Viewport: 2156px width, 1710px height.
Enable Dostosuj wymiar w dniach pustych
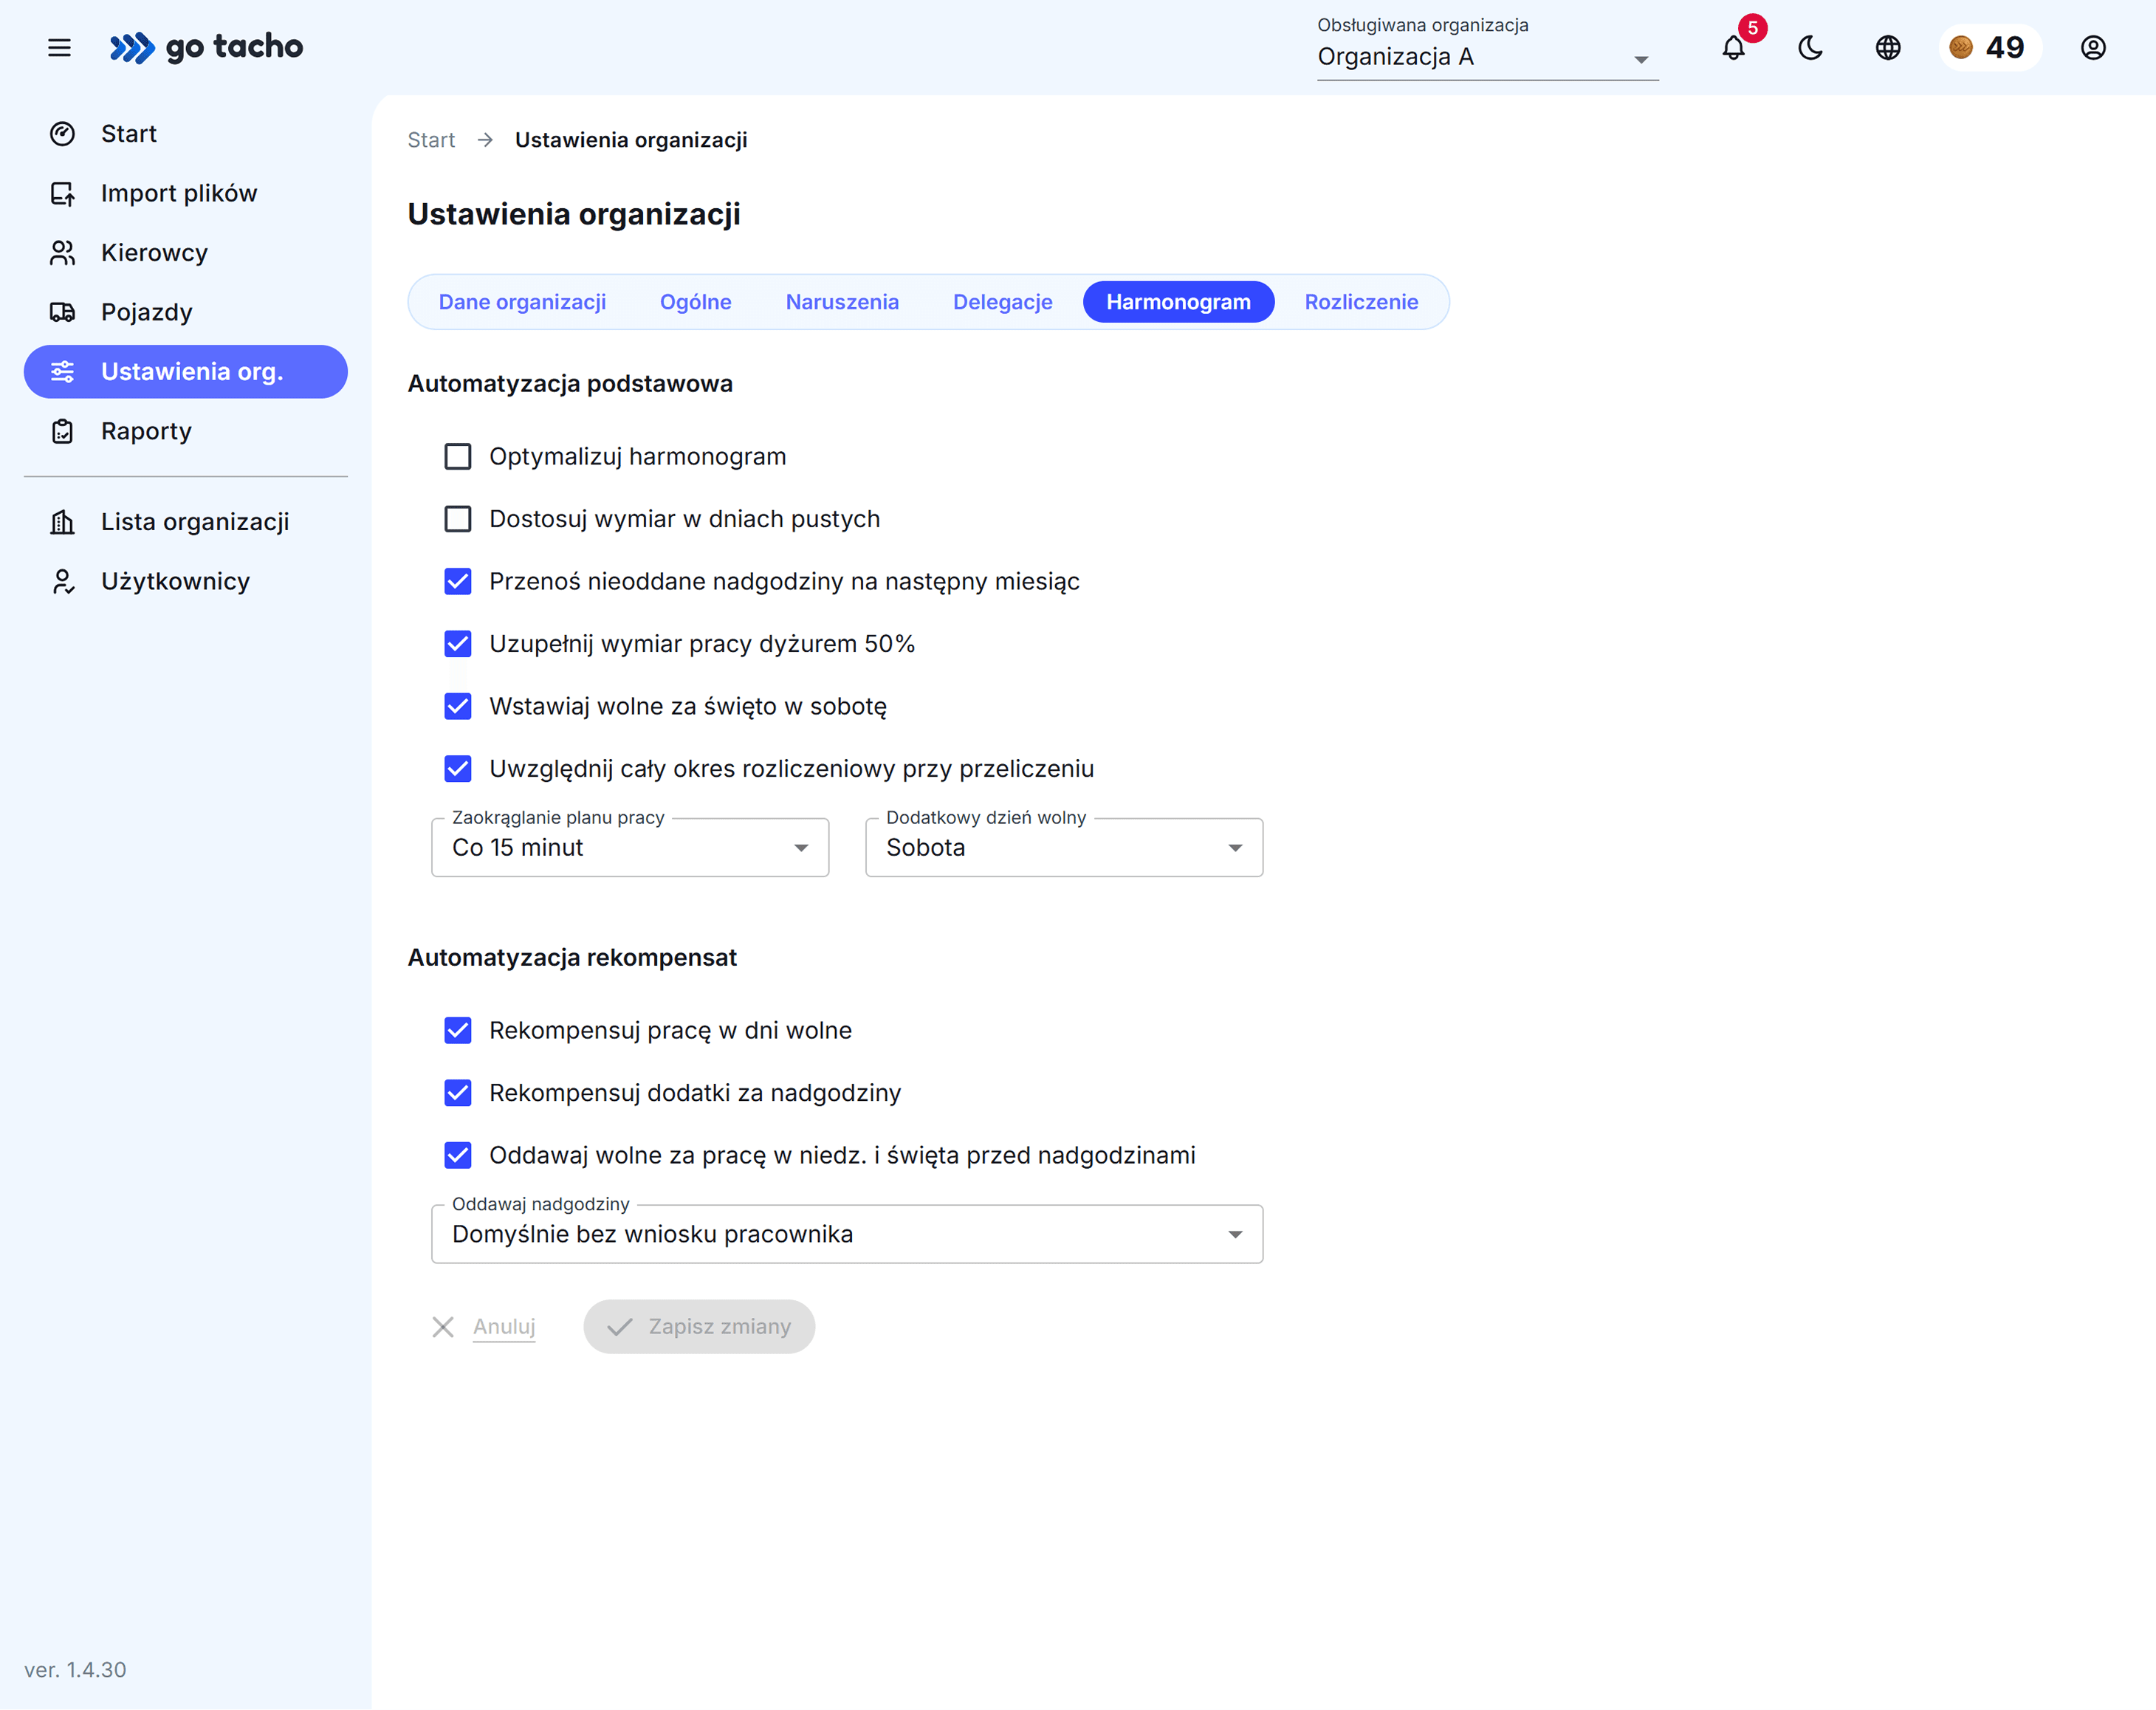click(x=458, y=519)
